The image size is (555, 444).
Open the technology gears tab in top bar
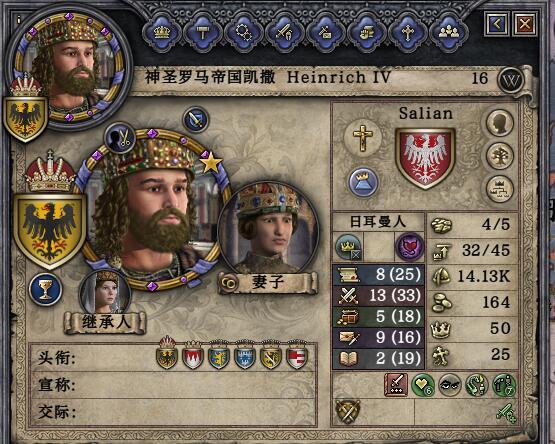[x=243, y=32]
